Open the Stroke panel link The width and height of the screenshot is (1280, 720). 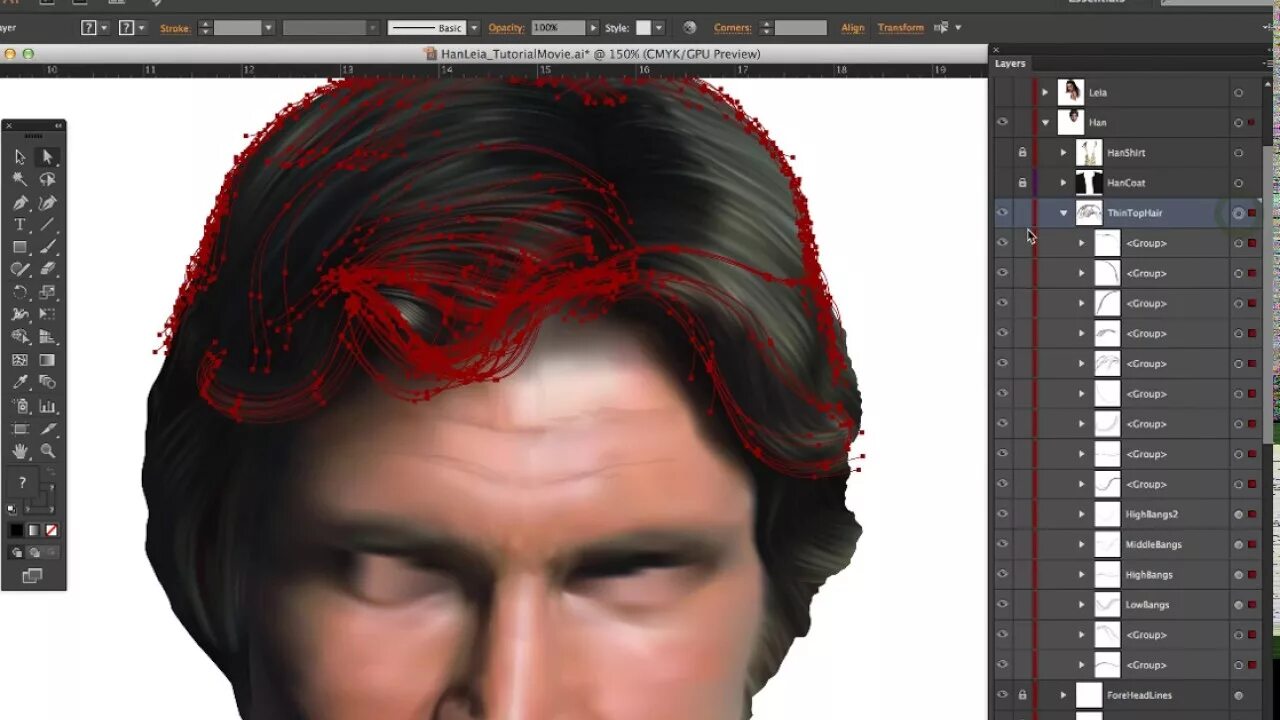point(175,28)
